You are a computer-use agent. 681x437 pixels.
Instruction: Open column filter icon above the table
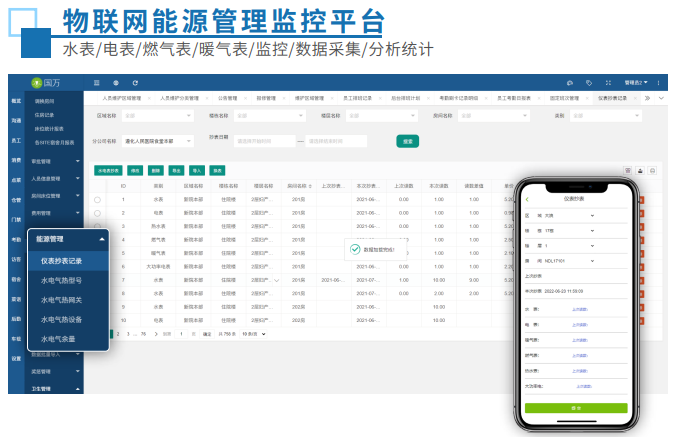pos(628,170)
